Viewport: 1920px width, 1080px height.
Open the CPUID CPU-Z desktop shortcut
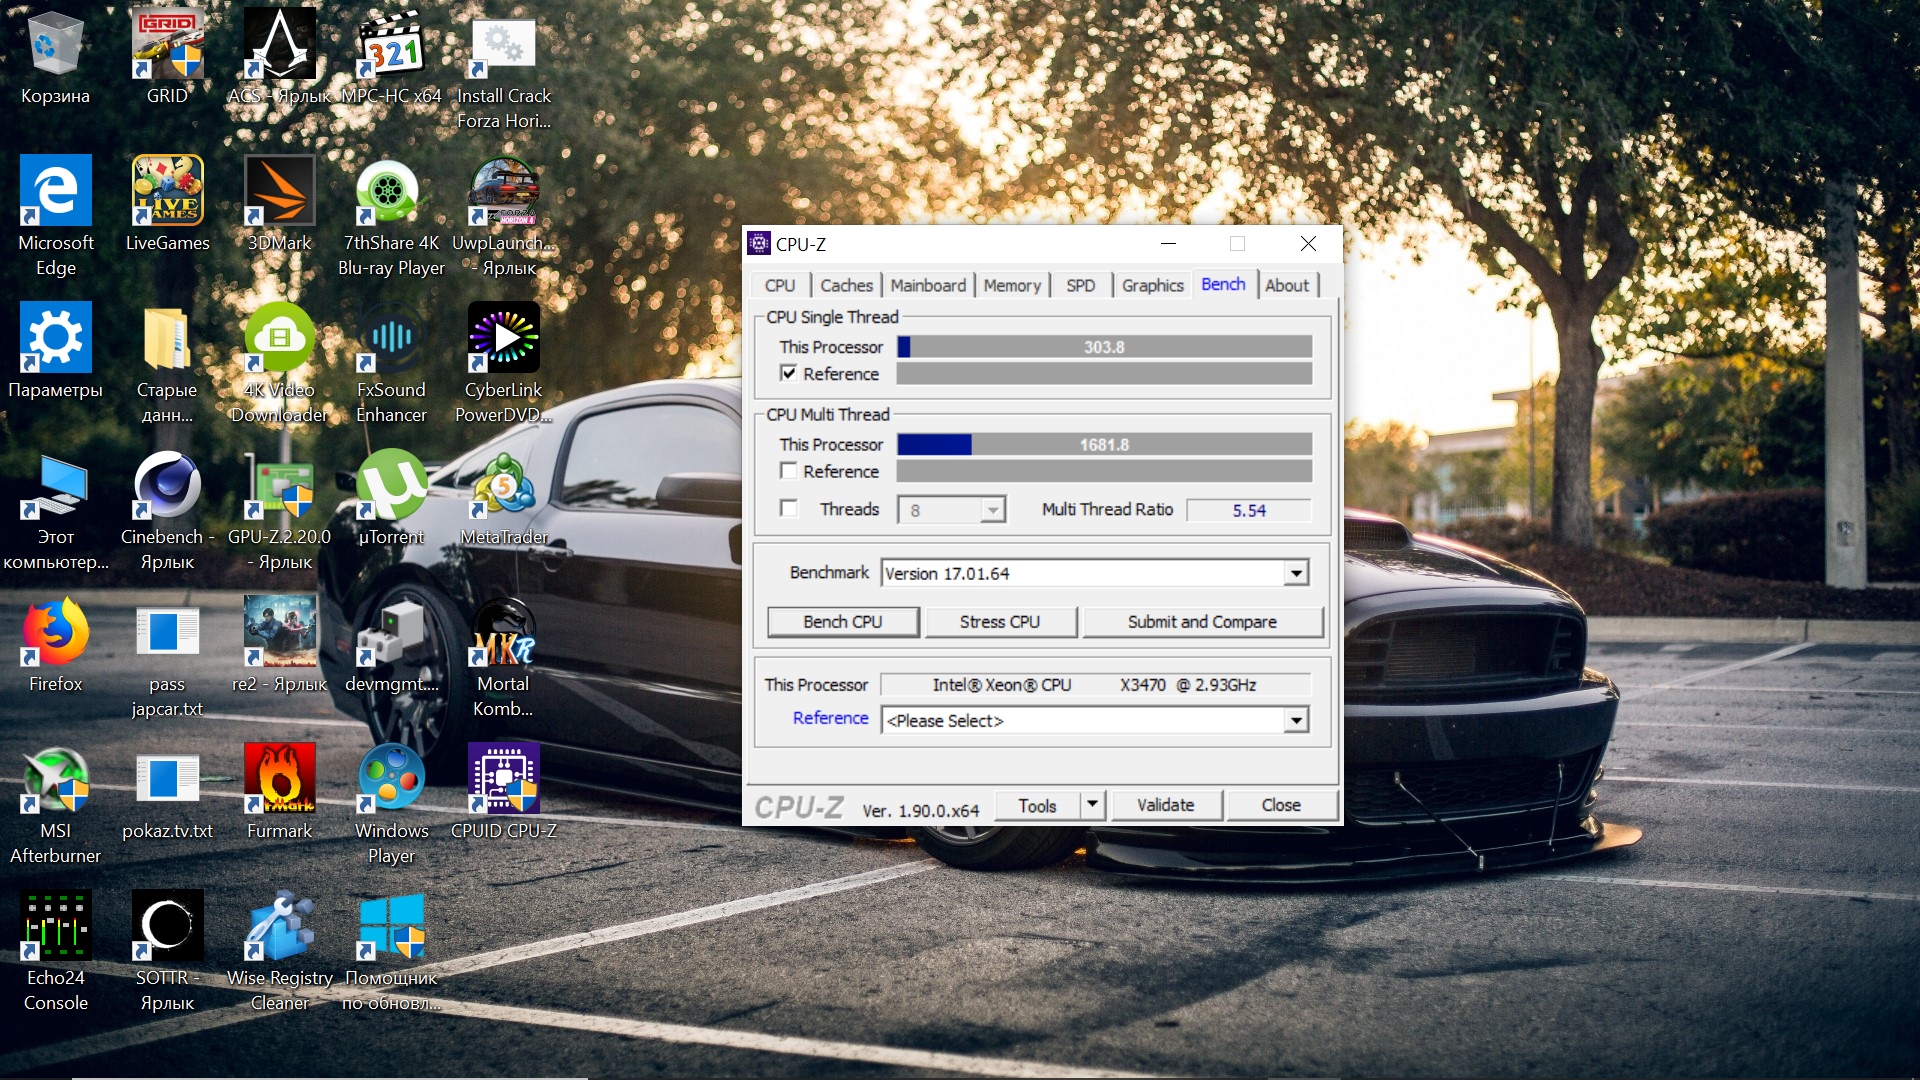pos(503,780)
